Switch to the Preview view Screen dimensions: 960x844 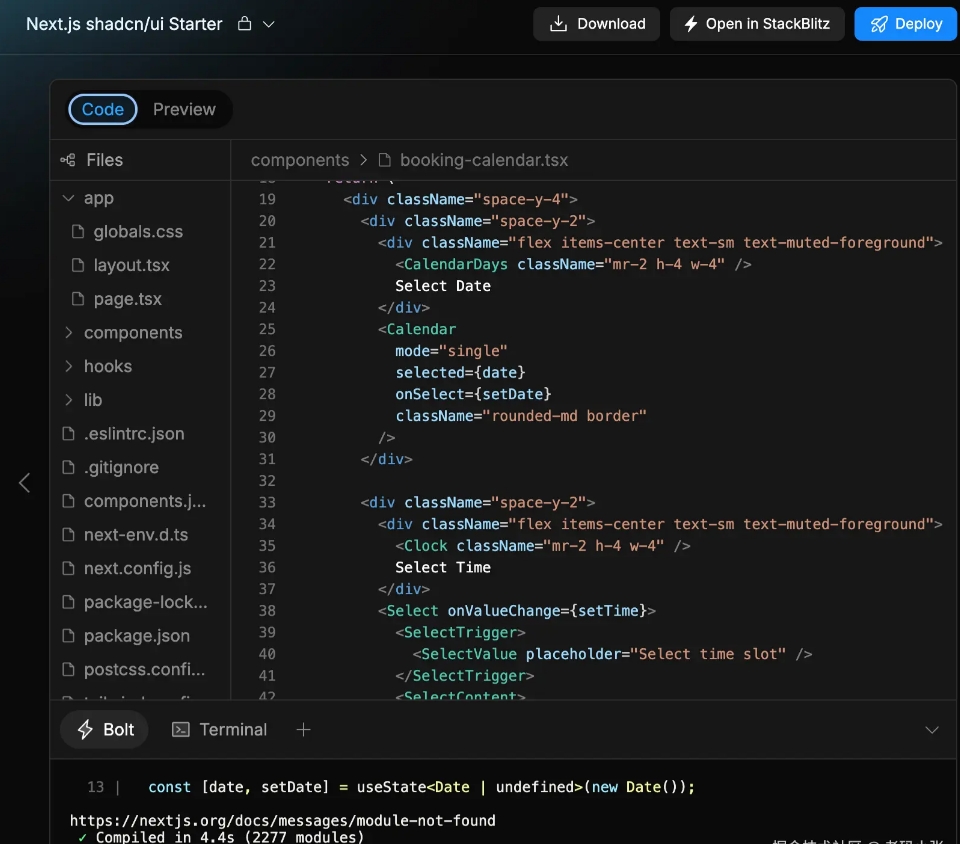[184, 110]
